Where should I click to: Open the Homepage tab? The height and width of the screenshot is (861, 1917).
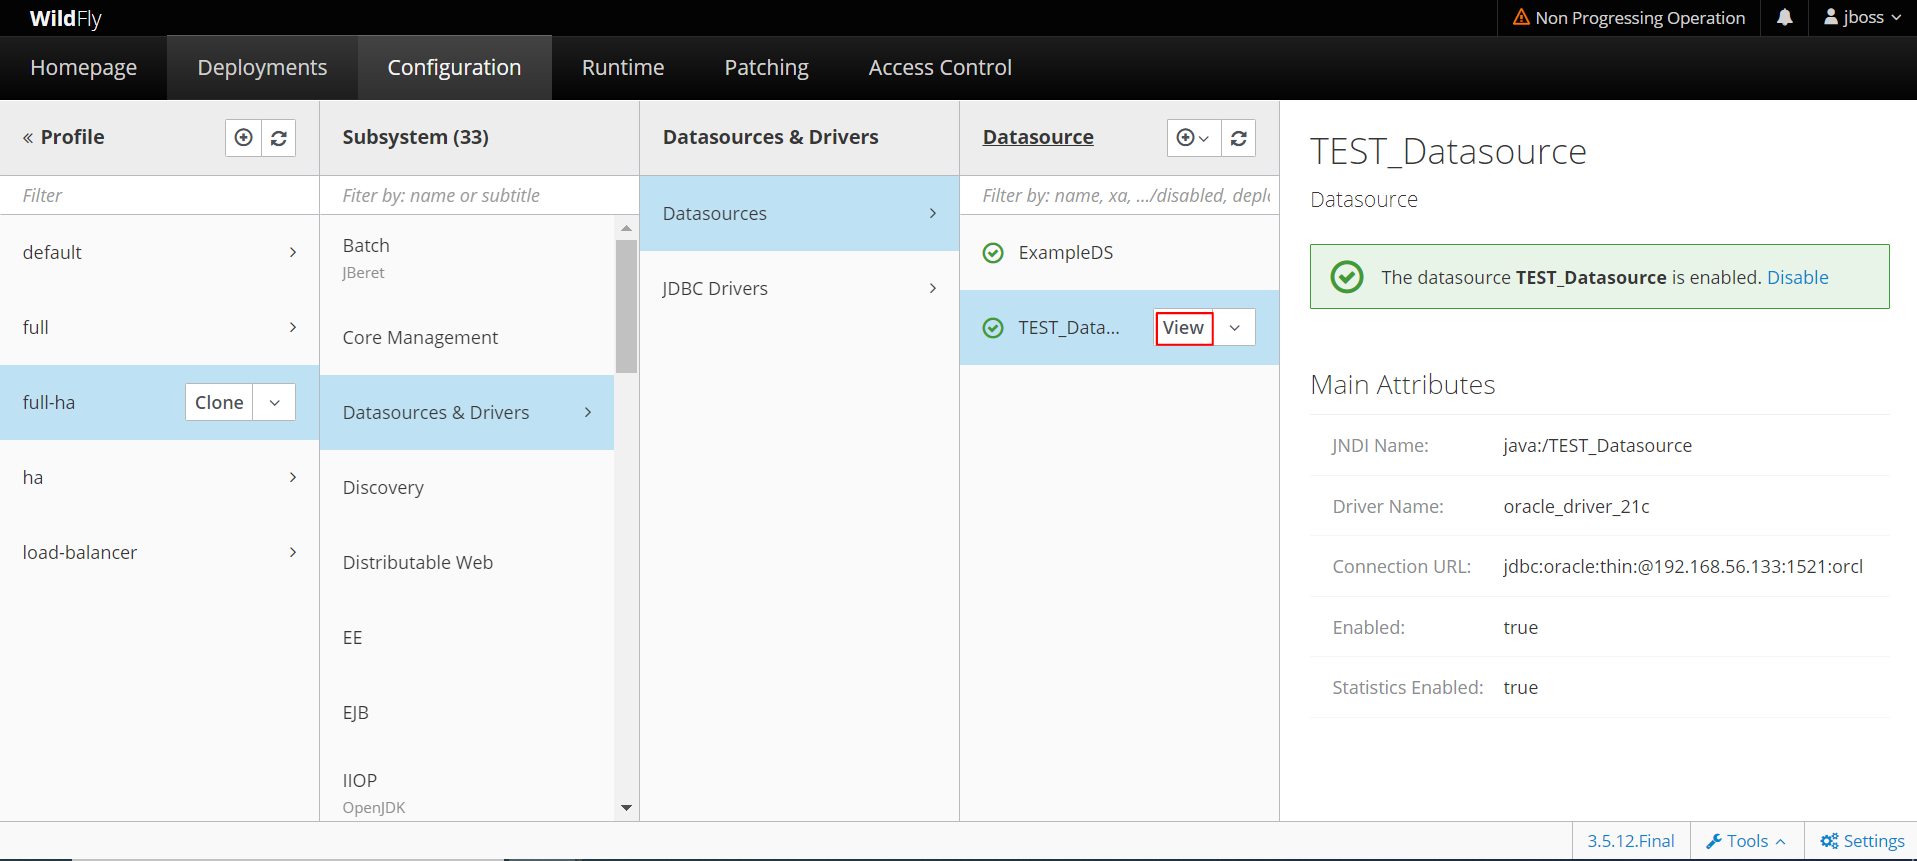[x=84, y=68]
